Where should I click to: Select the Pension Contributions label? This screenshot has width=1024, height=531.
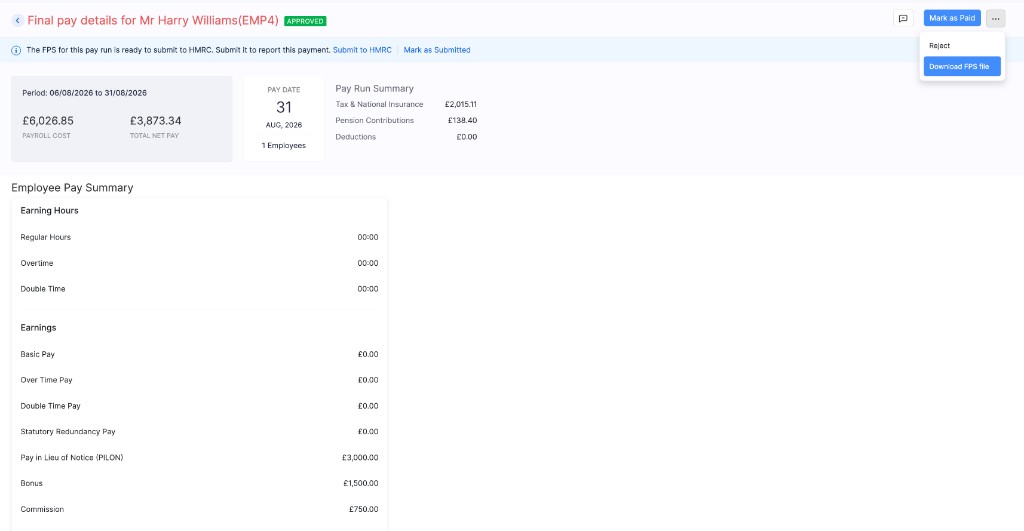tap(374, 120)
